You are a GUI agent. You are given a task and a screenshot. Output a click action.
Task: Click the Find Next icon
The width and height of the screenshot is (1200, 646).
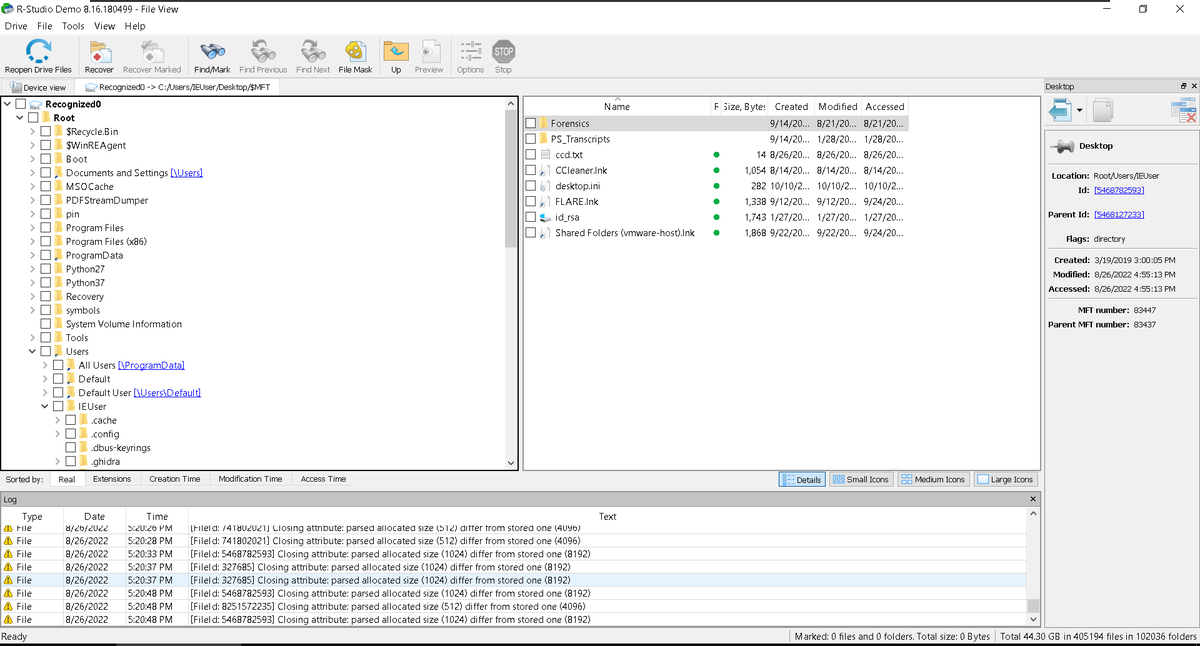pyautogui.click(x=312, y=55)
